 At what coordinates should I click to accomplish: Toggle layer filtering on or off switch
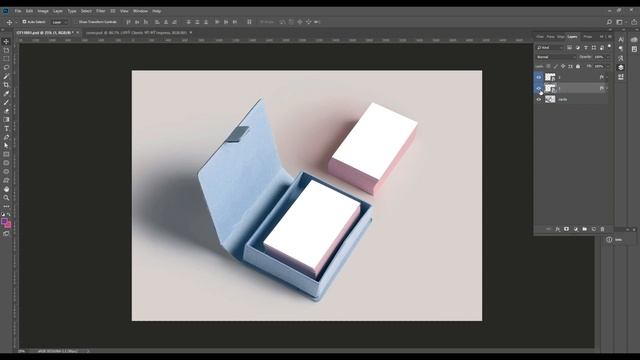[x=609, y=46]
